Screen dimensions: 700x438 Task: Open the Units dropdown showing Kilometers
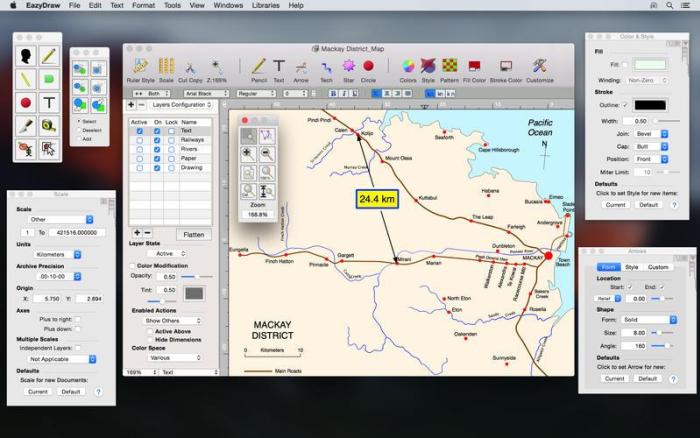point(56,254)
